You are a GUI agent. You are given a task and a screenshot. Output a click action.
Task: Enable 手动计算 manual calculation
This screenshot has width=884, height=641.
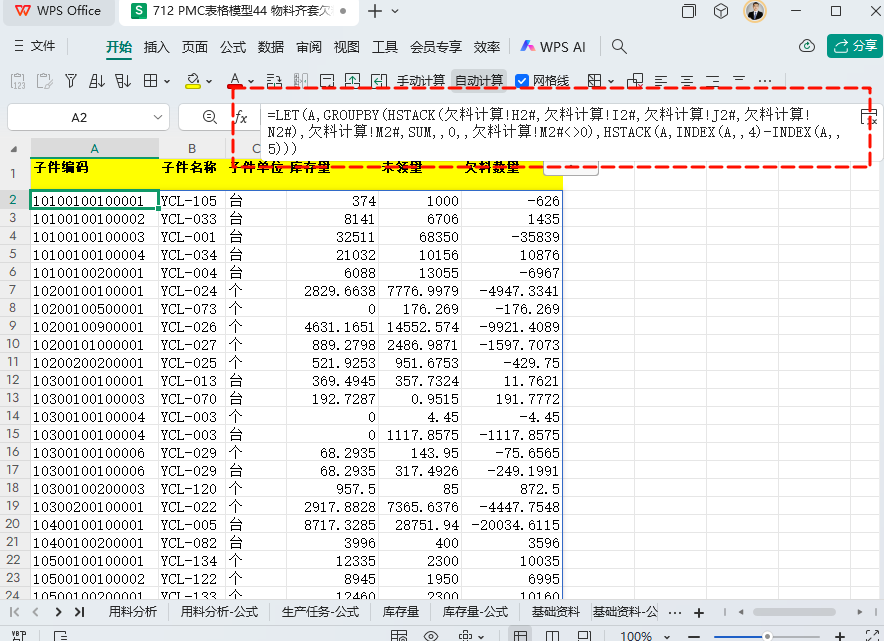point(421,81)
